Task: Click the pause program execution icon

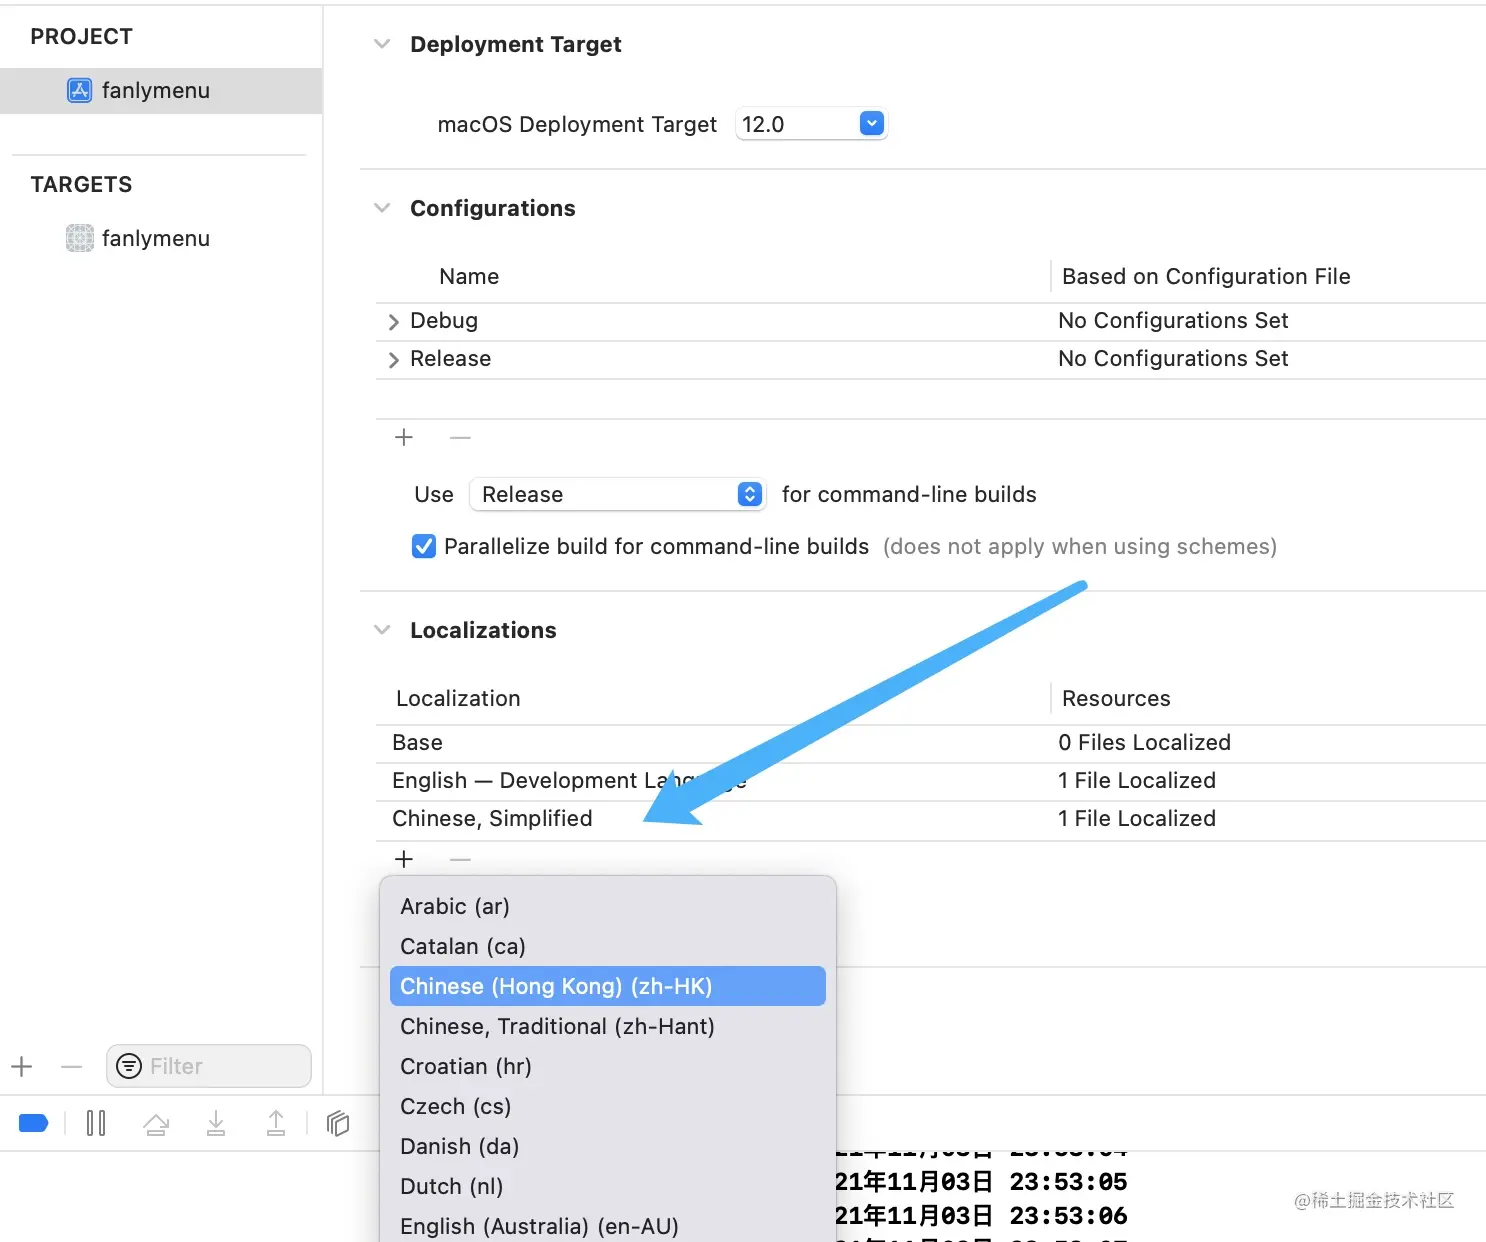Action: (x=96, y=1123)
